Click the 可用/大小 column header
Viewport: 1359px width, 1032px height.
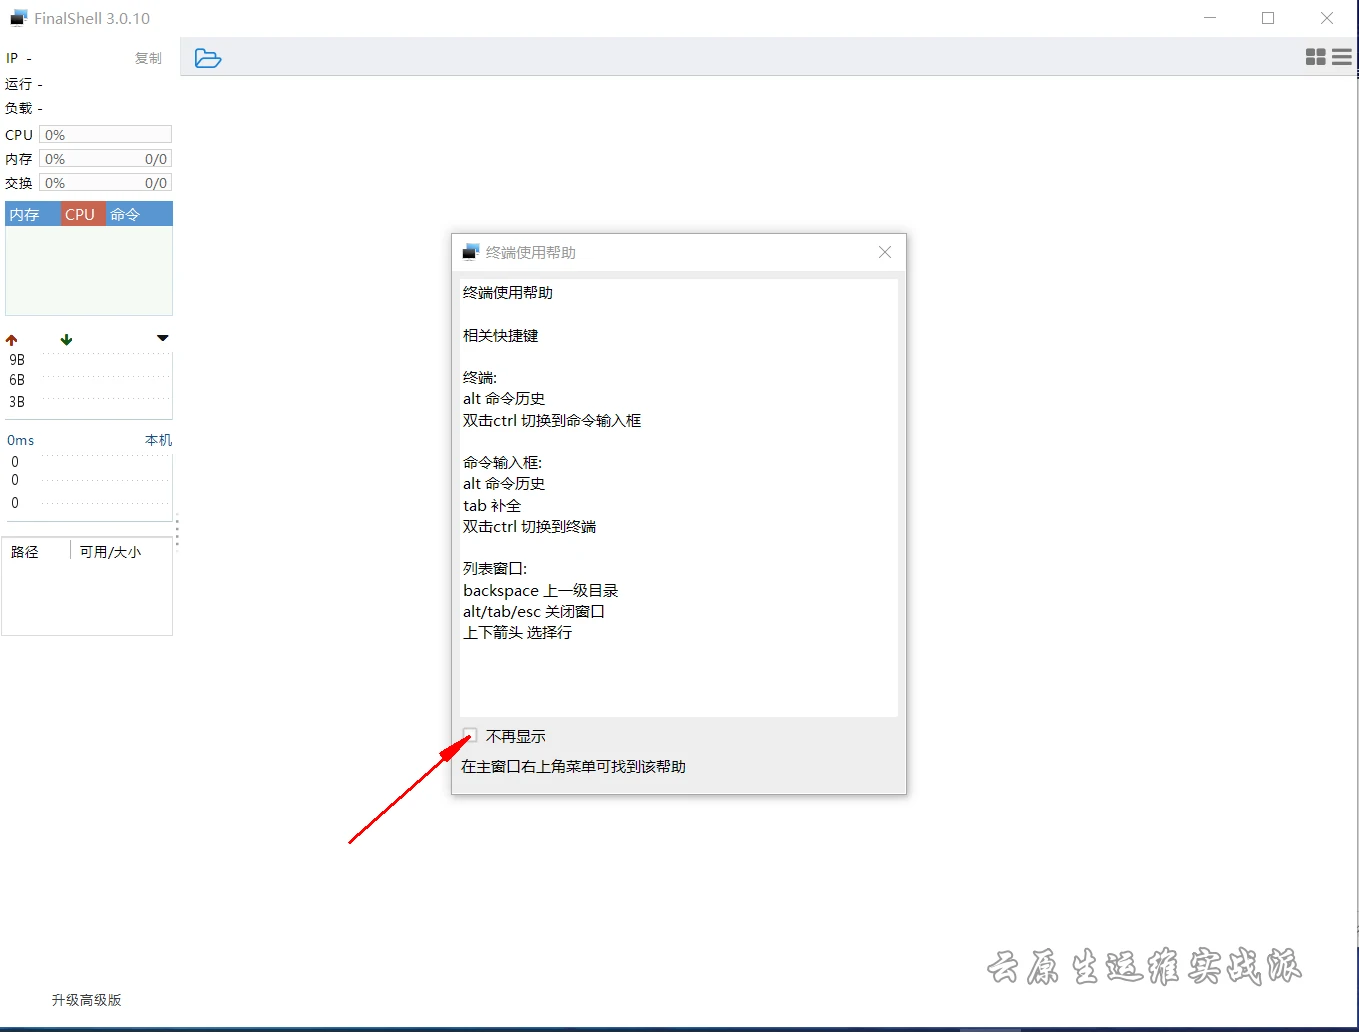point(110,552)
